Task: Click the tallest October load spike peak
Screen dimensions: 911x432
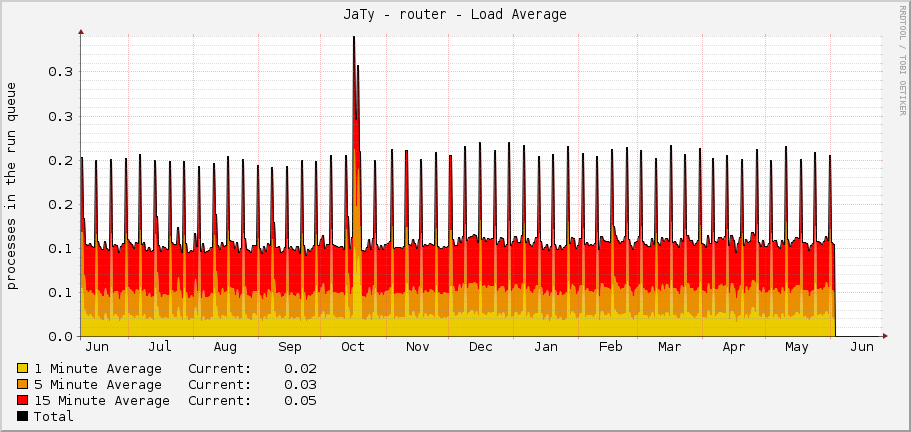Action: (x=354, y=38)
